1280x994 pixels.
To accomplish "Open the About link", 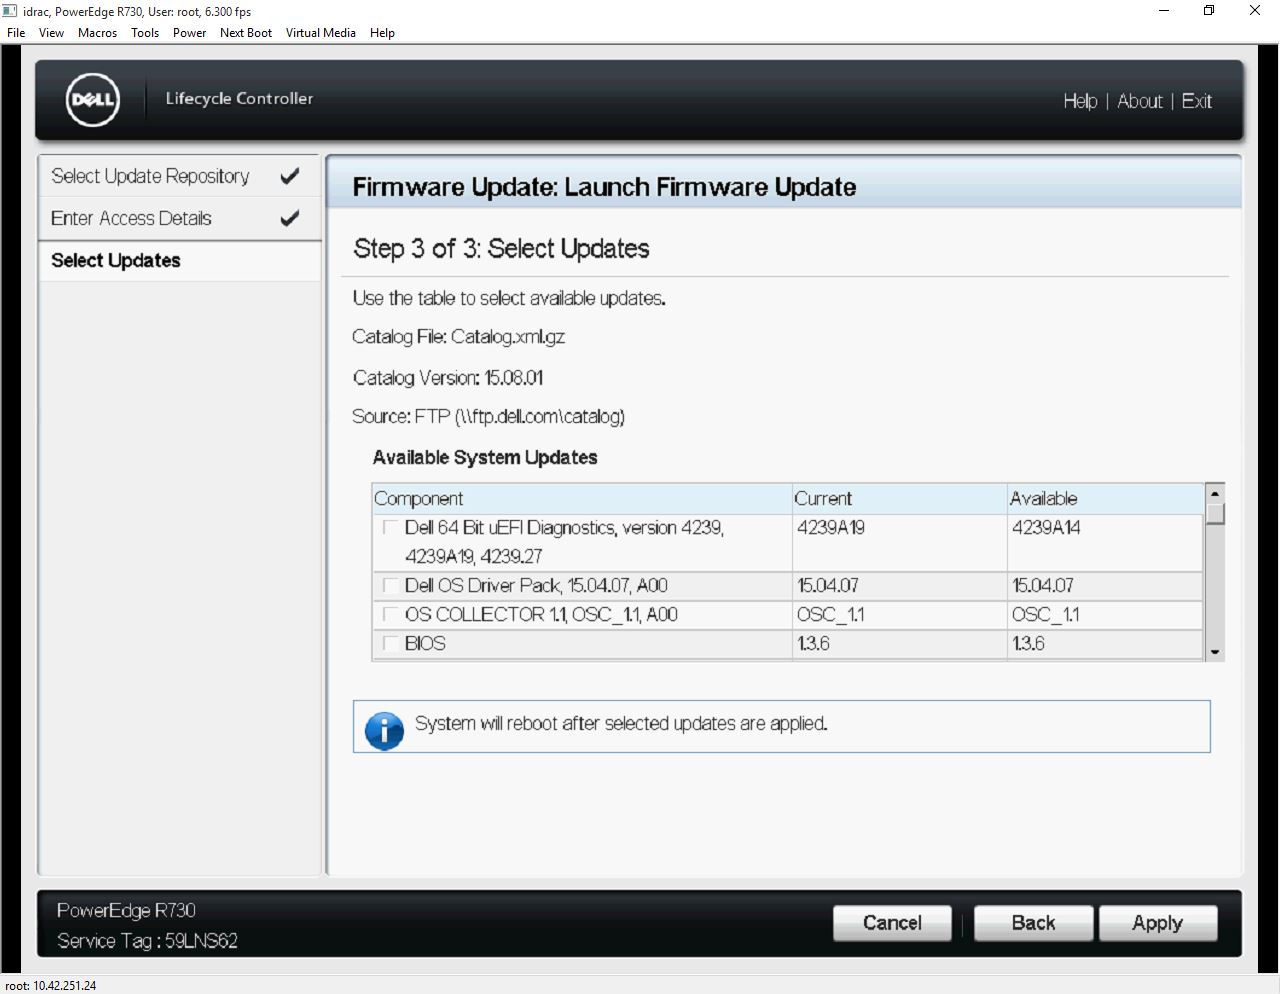I will 1140,101.
